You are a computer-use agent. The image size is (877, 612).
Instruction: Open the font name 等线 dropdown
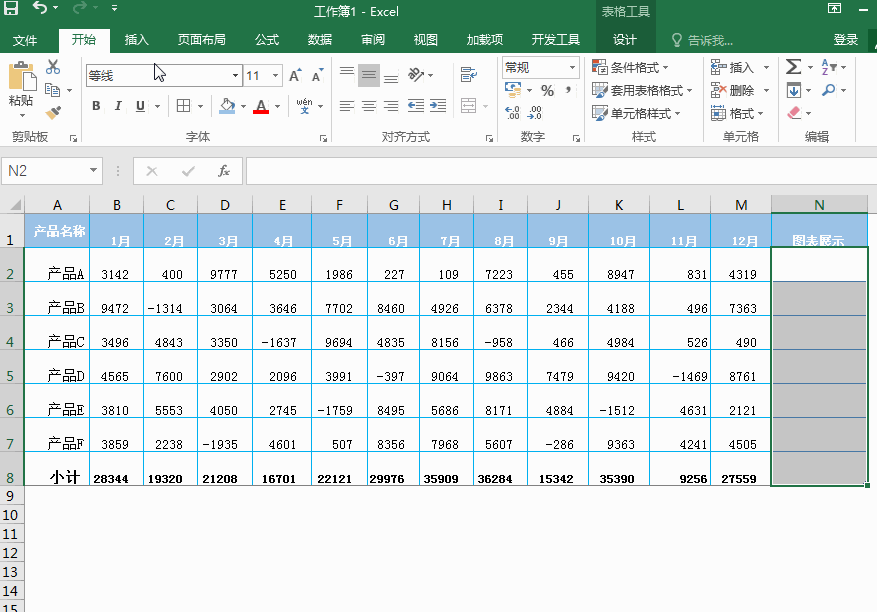pyautogui.click(x=235, y=76)
